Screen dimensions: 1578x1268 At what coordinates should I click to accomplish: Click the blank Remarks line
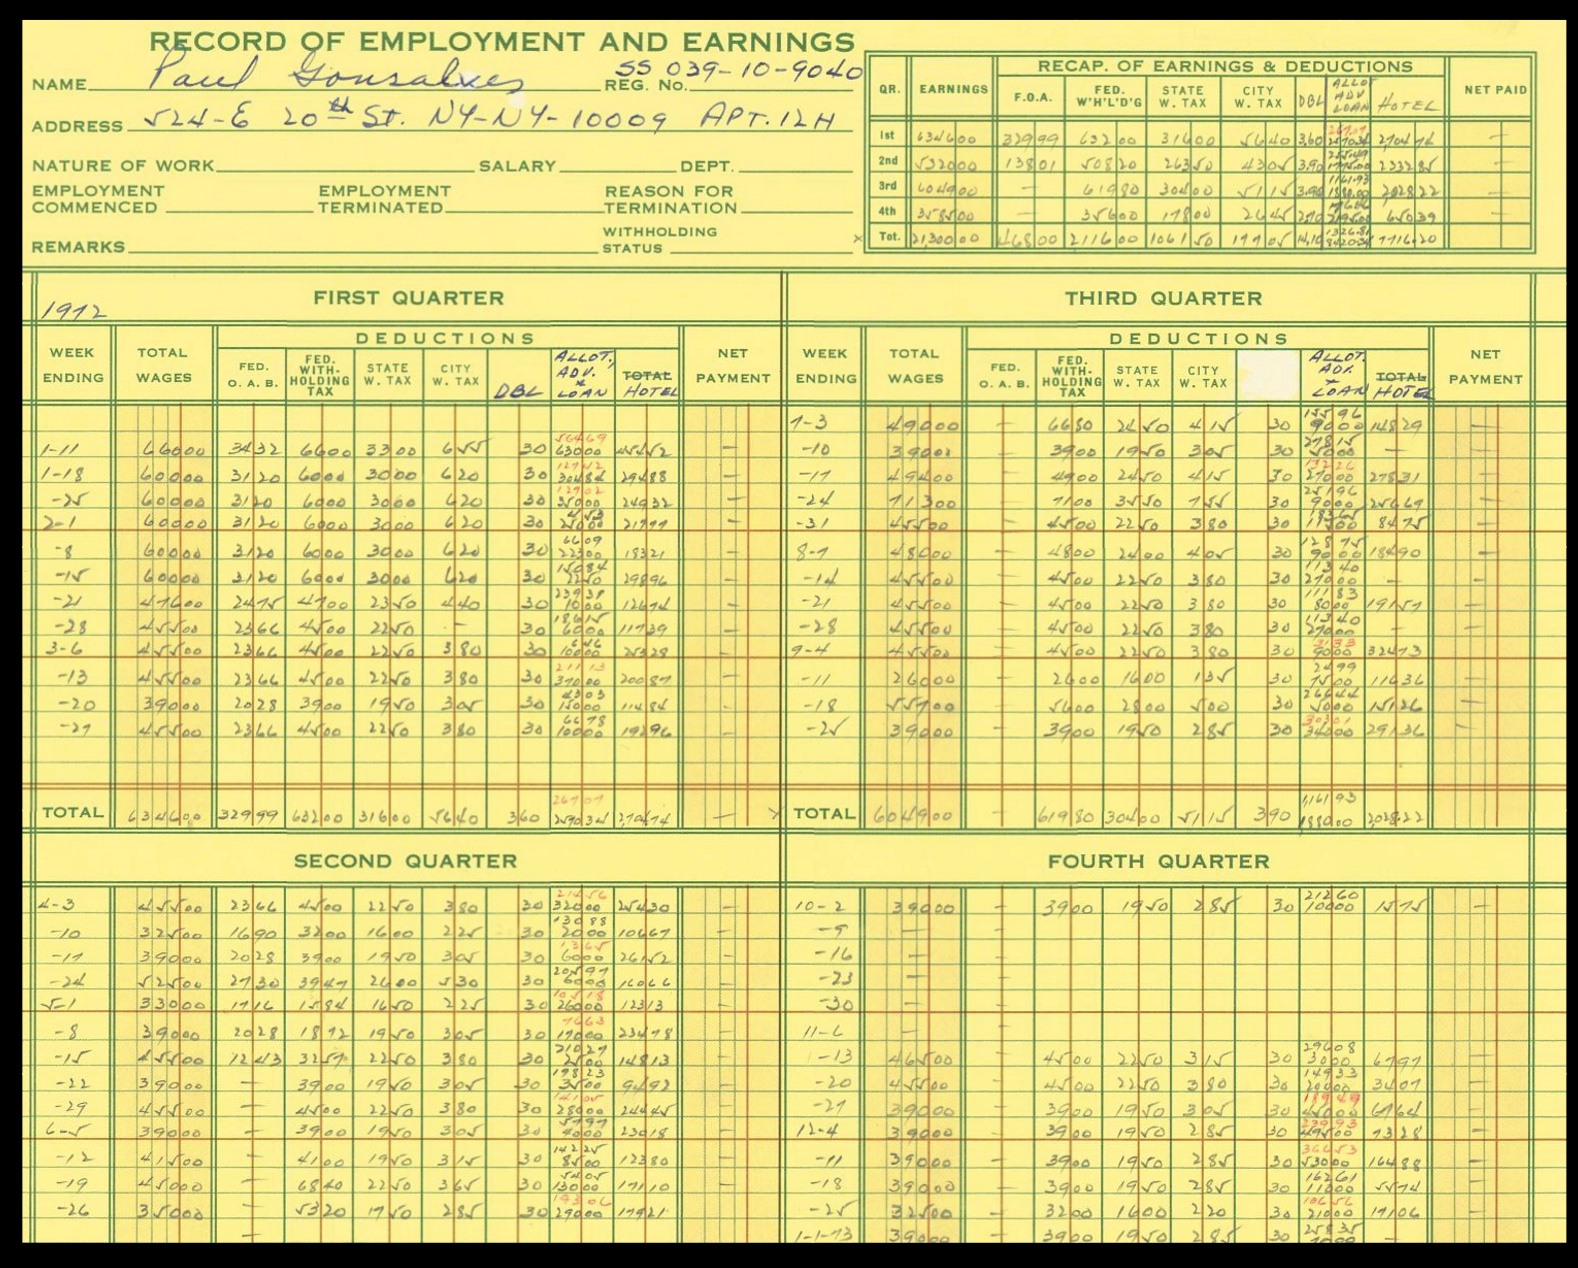click(x=360, y=246)
